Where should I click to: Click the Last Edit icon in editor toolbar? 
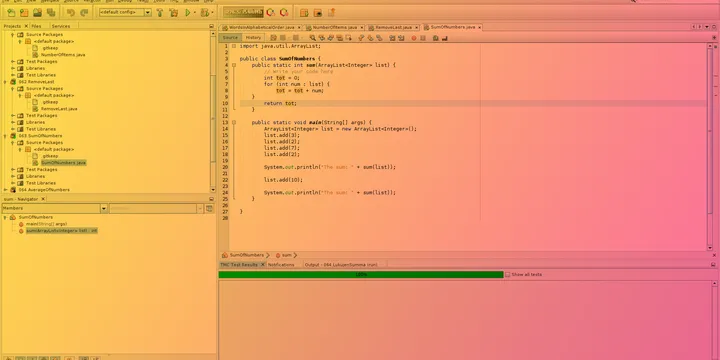click(273, 38)
